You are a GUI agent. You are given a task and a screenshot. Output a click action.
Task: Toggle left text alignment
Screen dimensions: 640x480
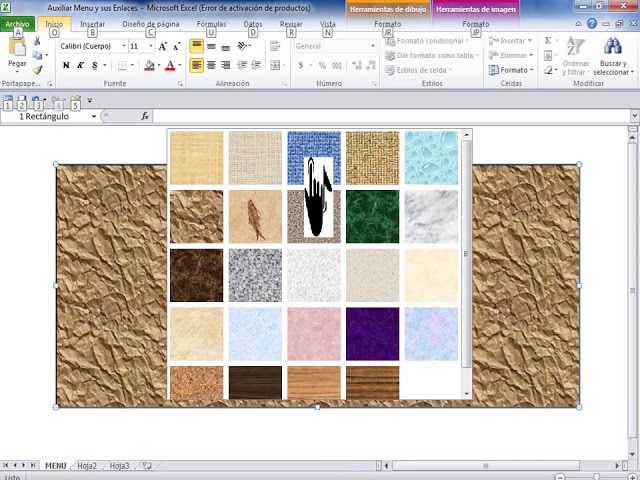(196, 65)
